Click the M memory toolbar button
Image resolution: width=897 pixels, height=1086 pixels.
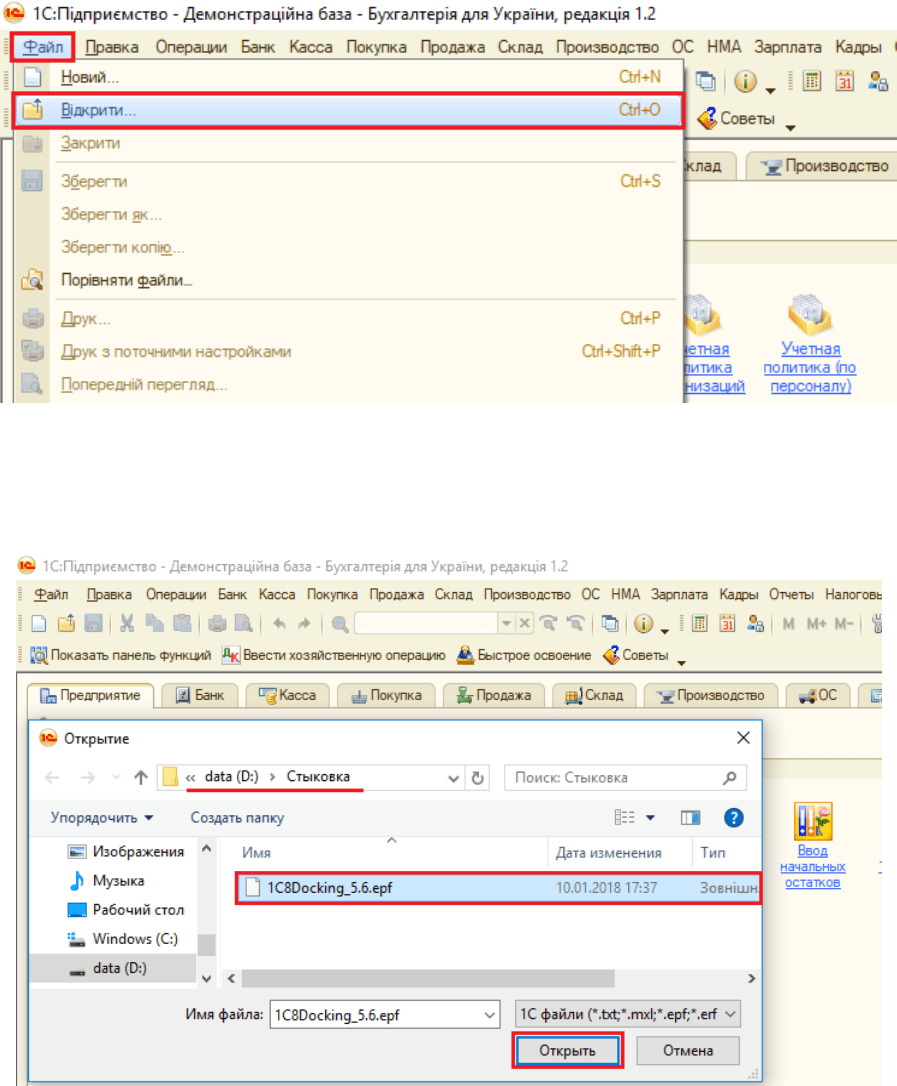pyautogui.click(x=788, y=623)
